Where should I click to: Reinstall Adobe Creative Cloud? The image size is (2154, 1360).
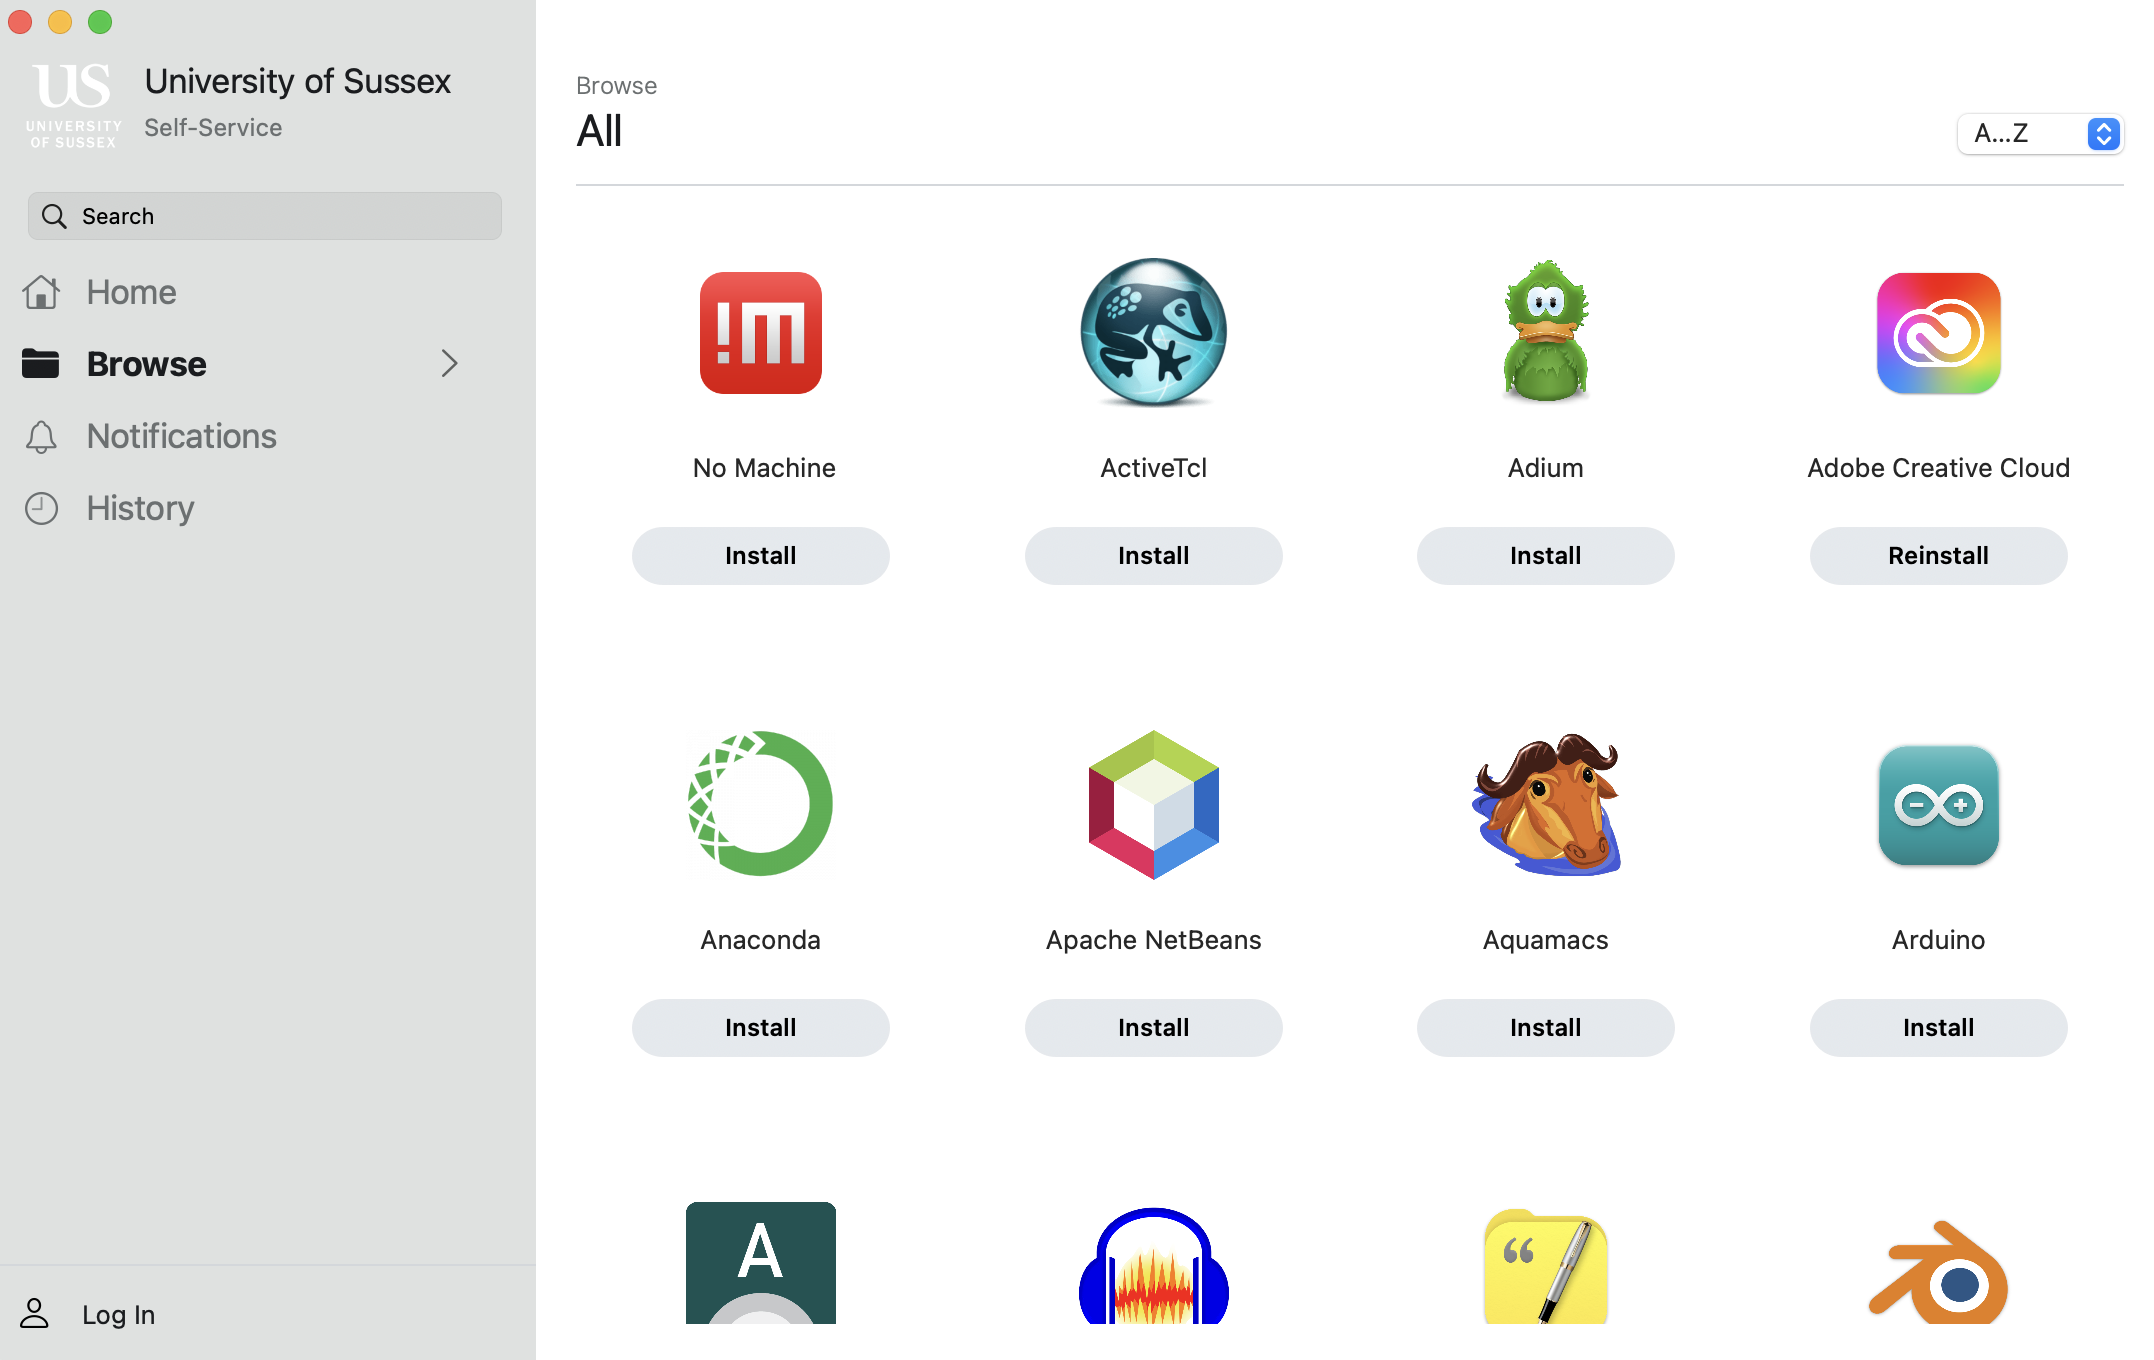[x=1938, y=556]
